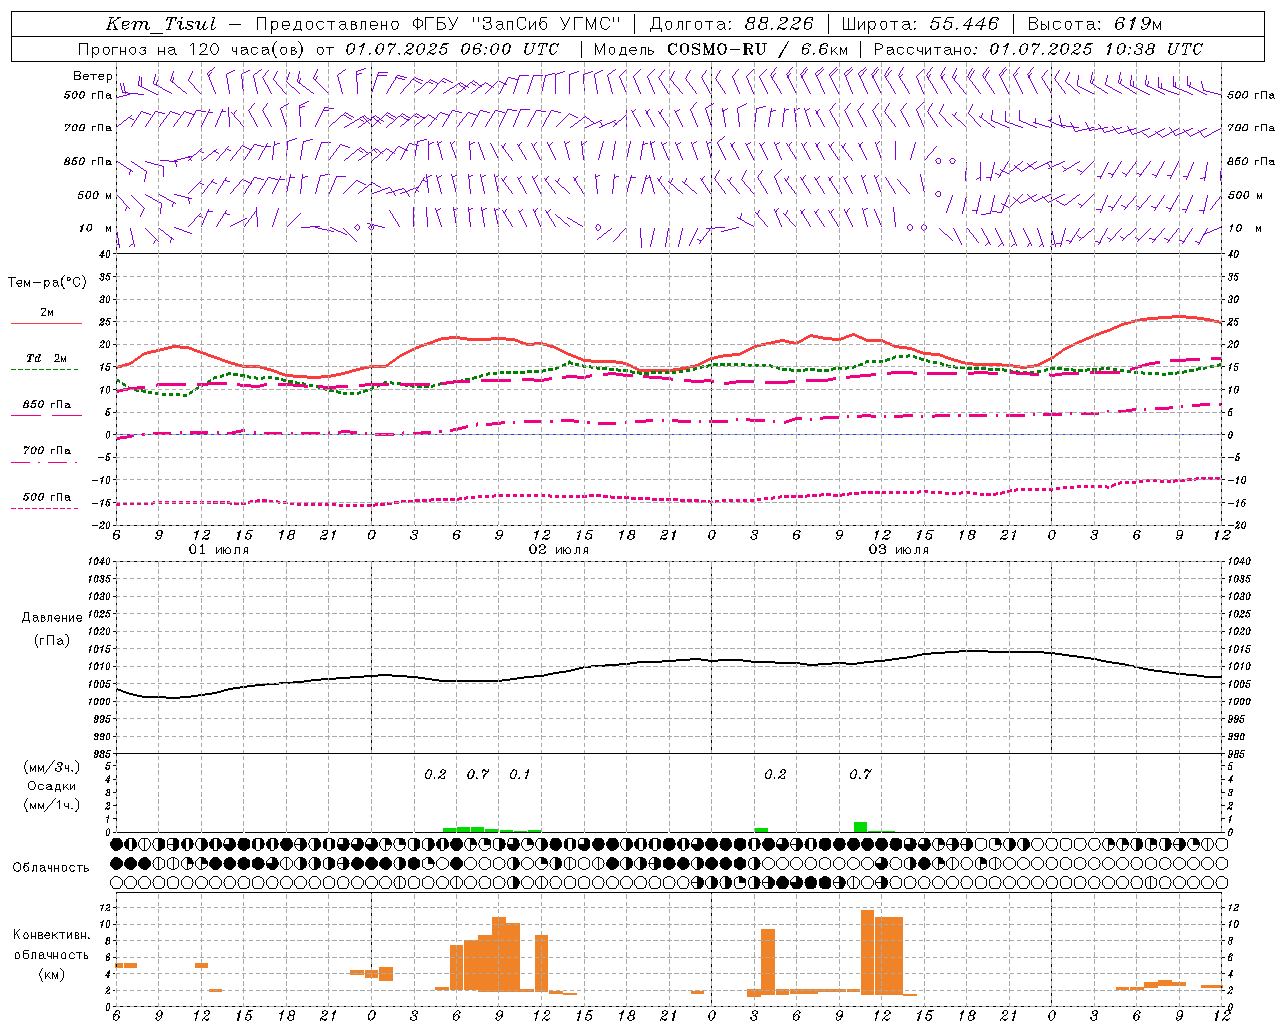Image resolution: width=1280 pixels, height=1024 pixels.
Task: Click the '500 м' wind level label beside 'Ветер' column
Action: 95,196
